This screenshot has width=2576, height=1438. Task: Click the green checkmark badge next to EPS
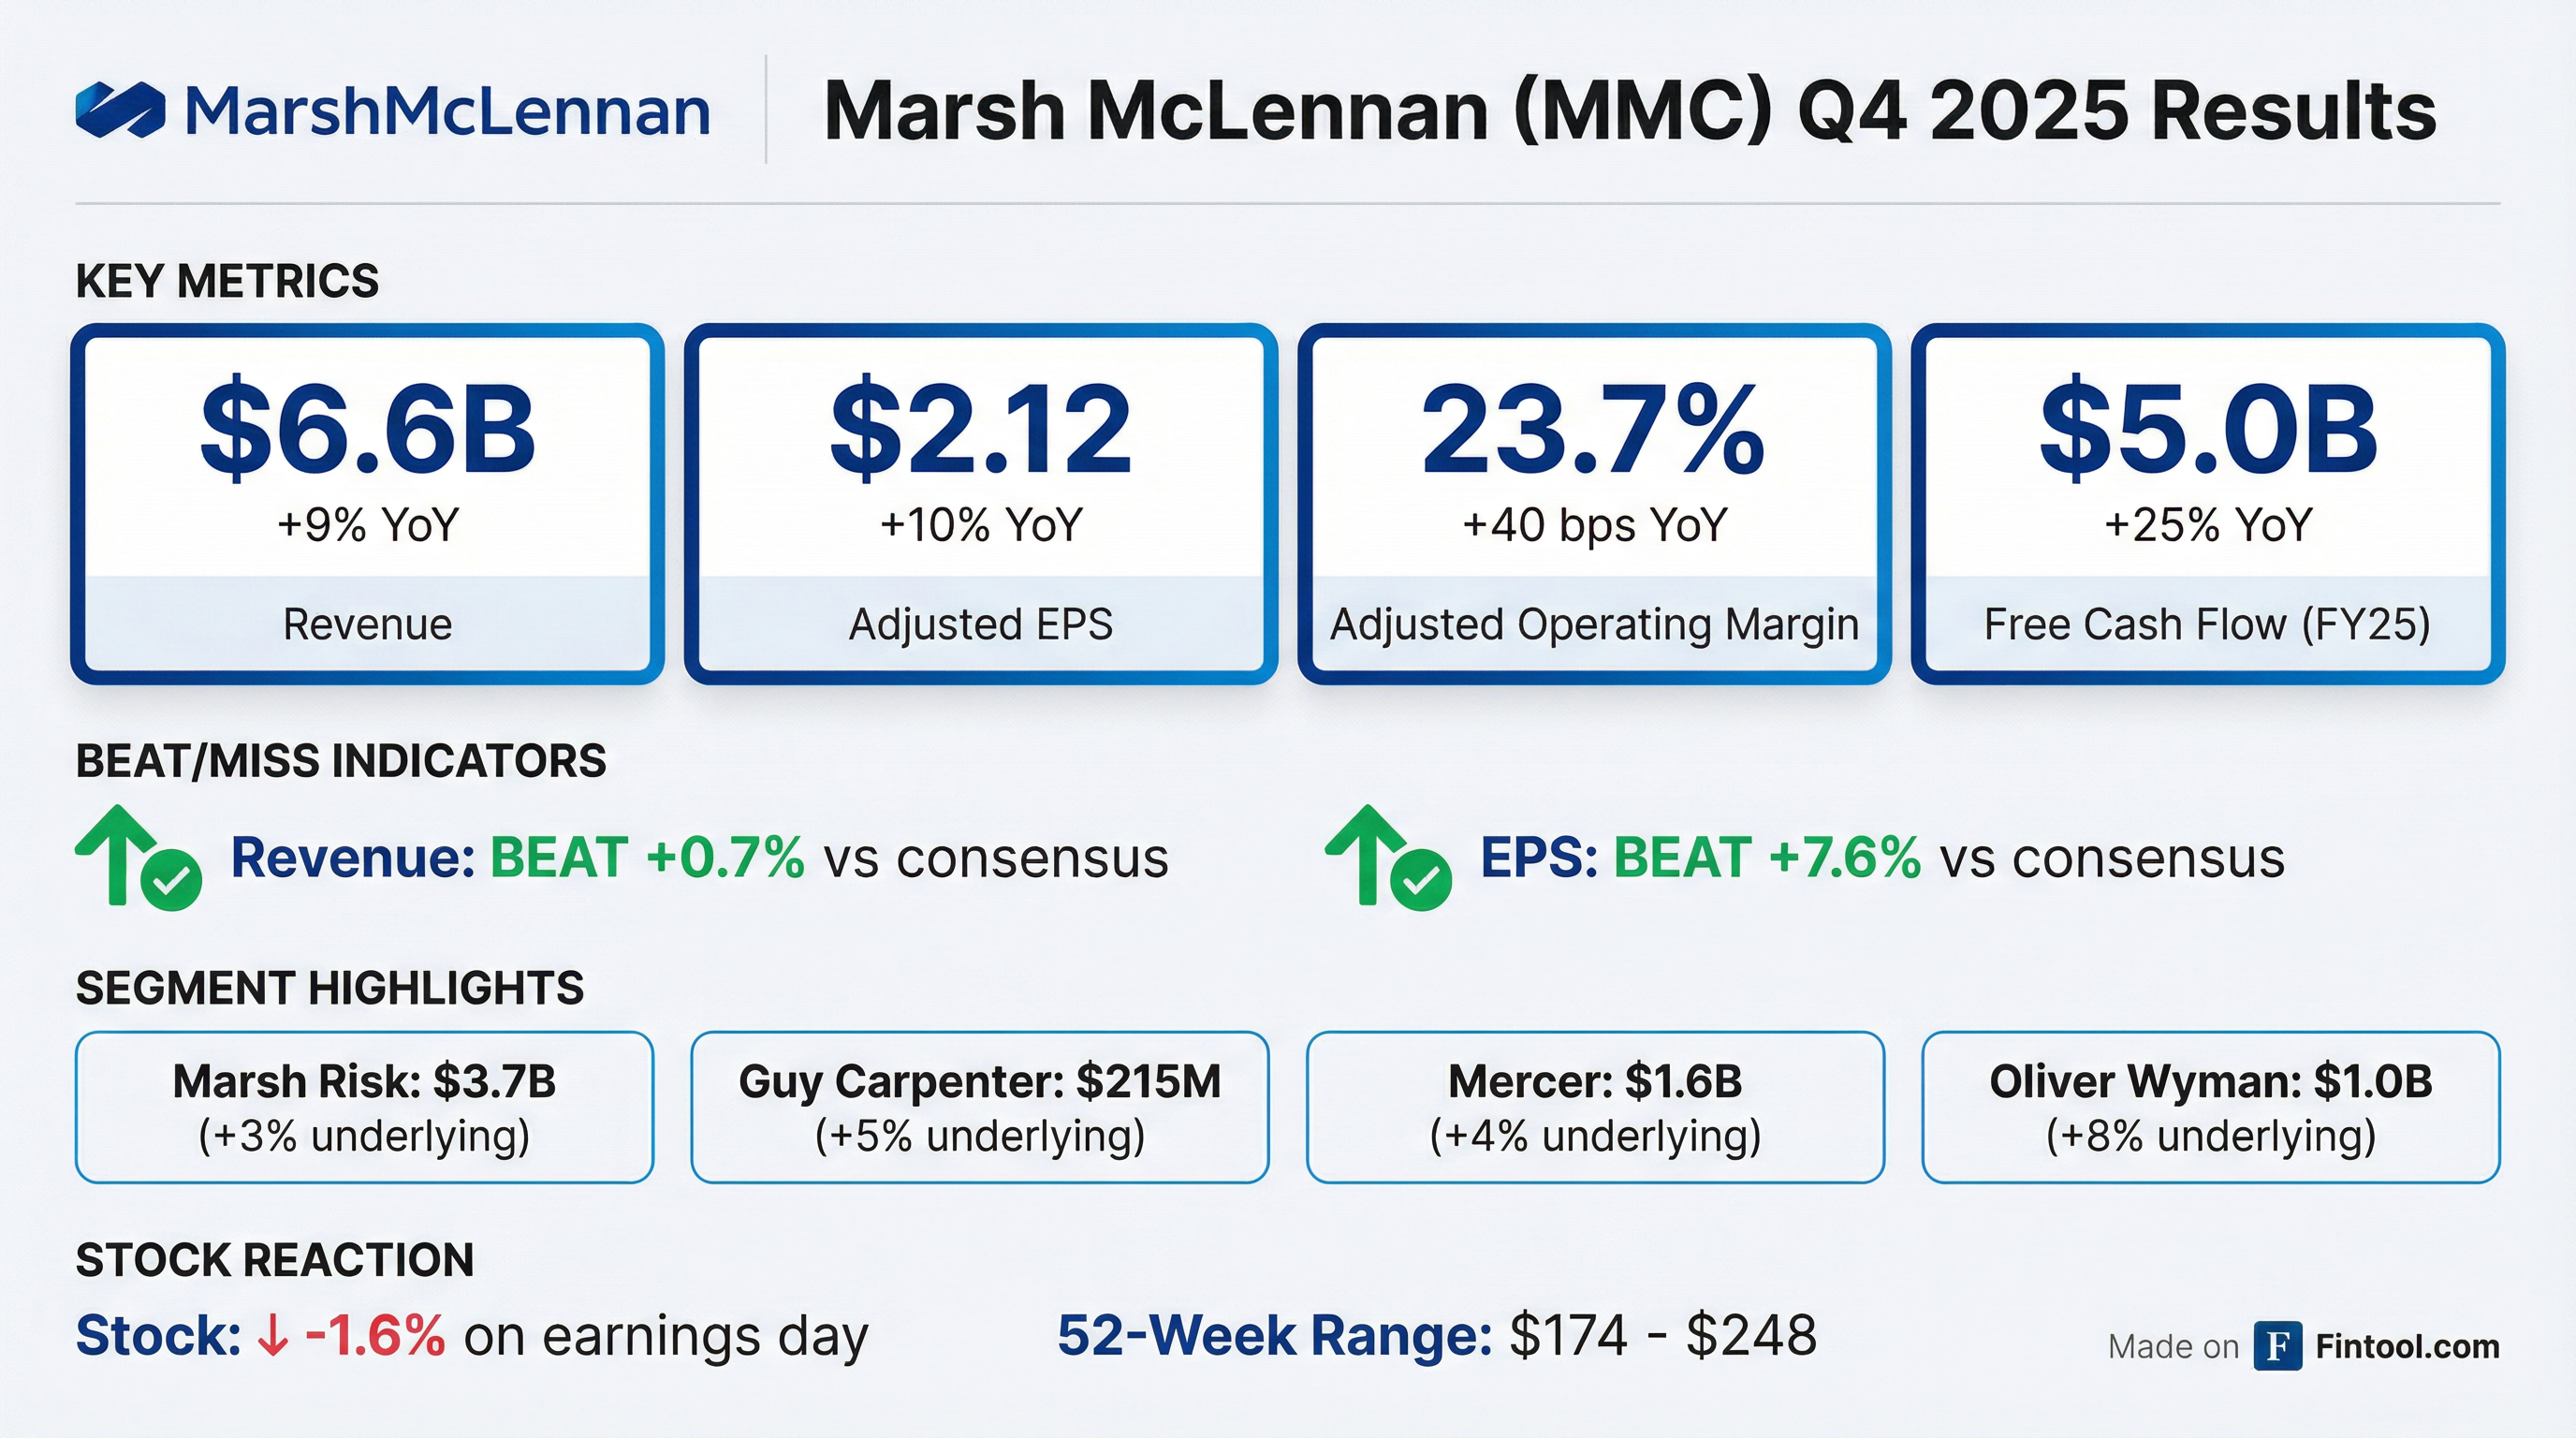(x=1421, y=880)
